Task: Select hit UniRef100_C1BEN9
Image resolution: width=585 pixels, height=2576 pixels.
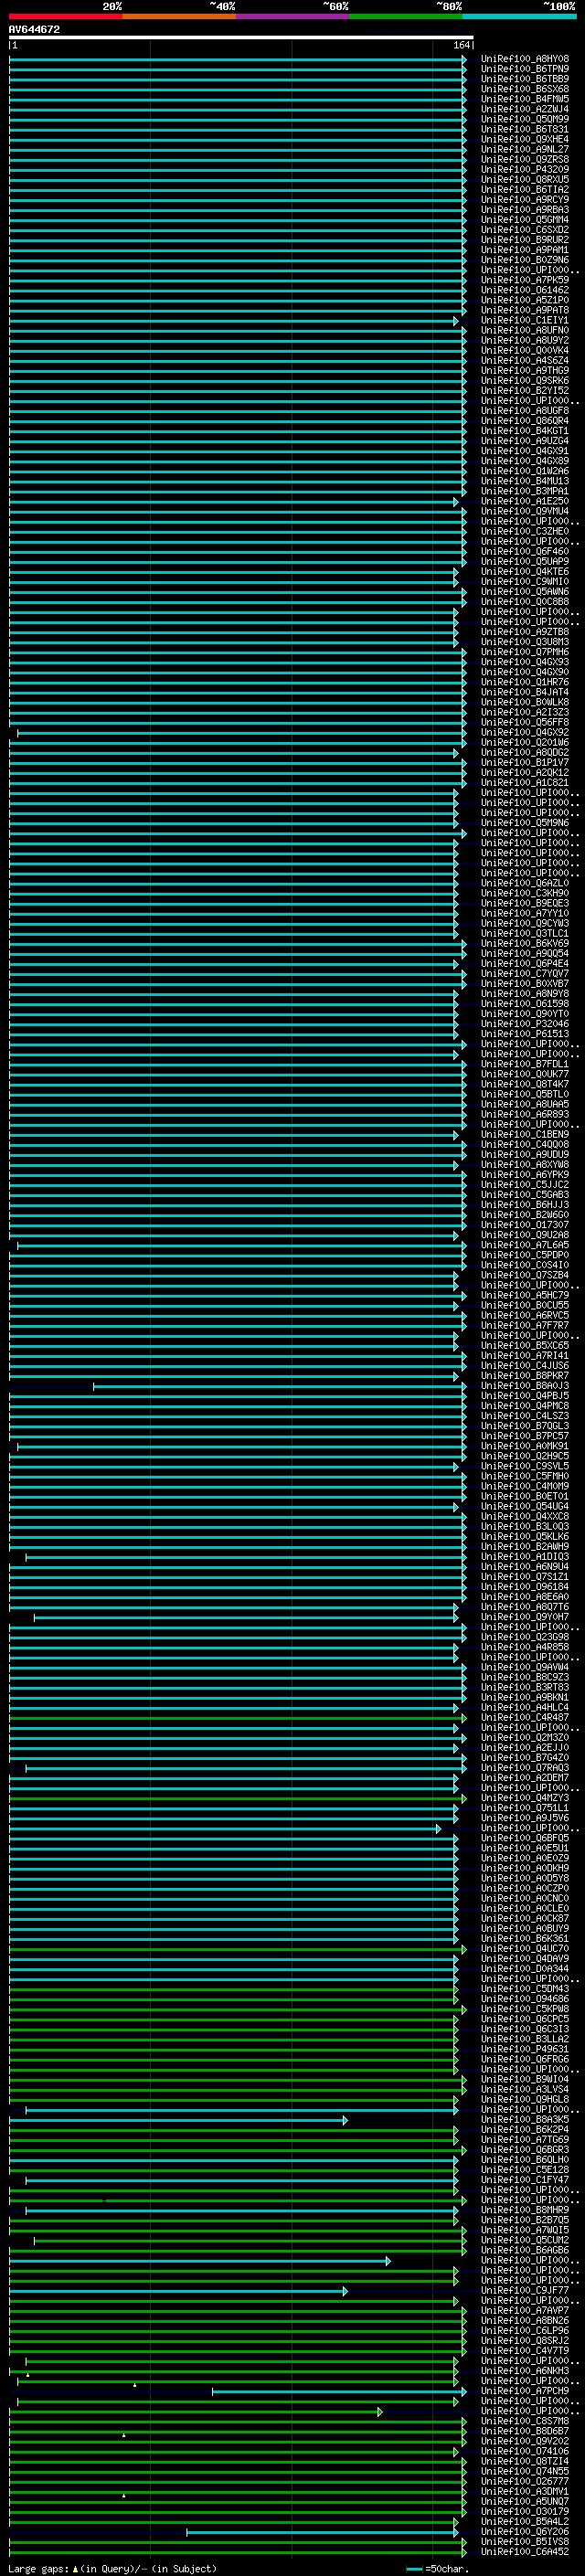Action: pyautogui.click(x=524, y=1134)
